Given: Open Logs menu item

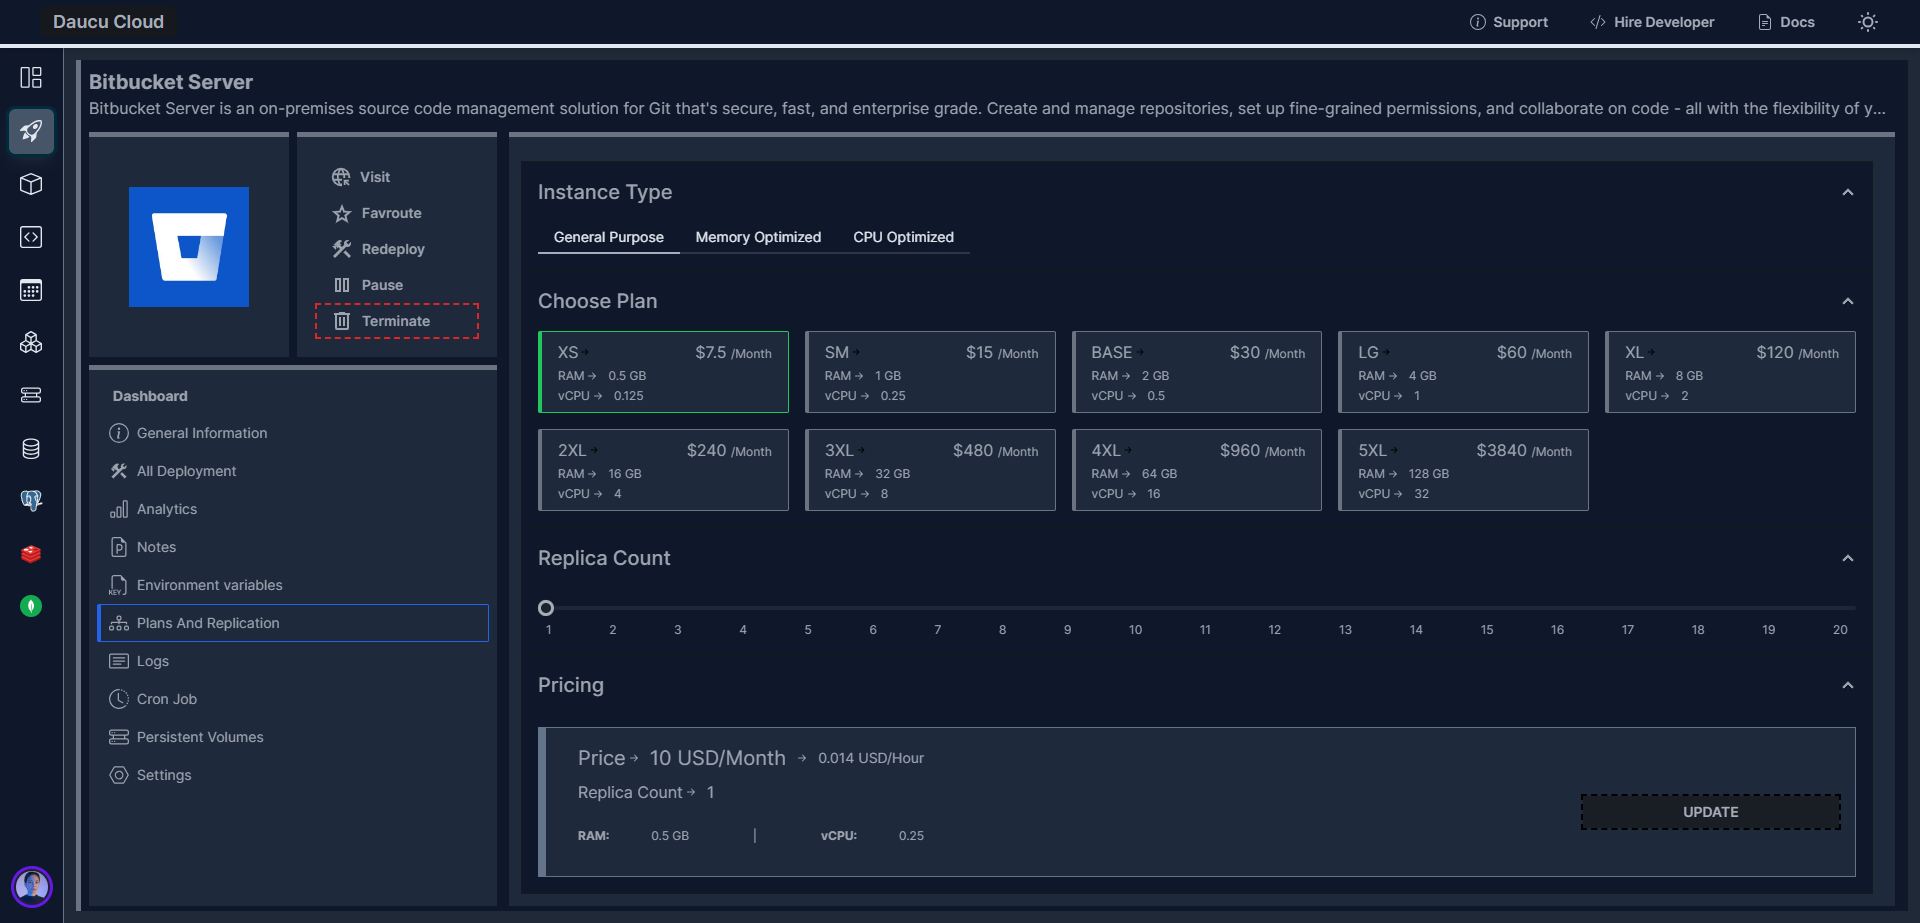Looking at the screenshot, I should 293,661.
